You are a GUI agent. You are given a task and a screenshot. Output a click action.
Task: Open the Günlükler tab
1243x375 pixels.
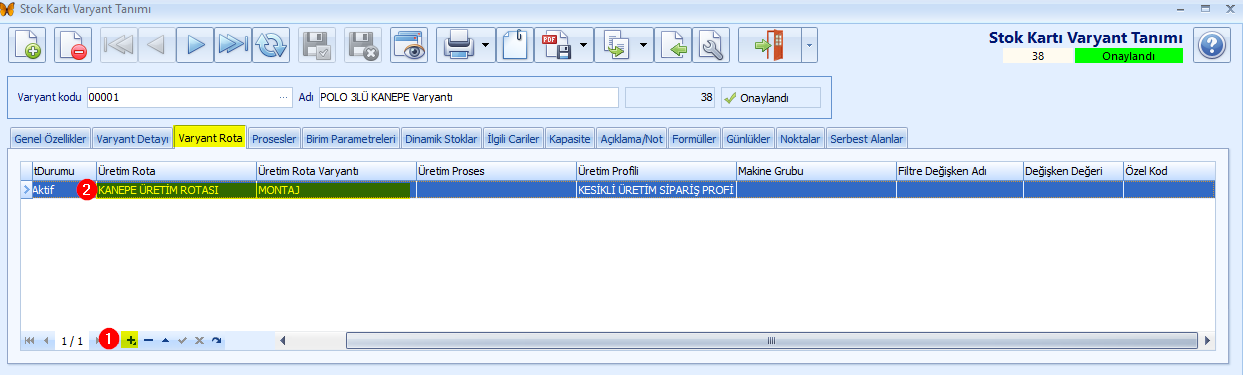[x=749, y=139]
